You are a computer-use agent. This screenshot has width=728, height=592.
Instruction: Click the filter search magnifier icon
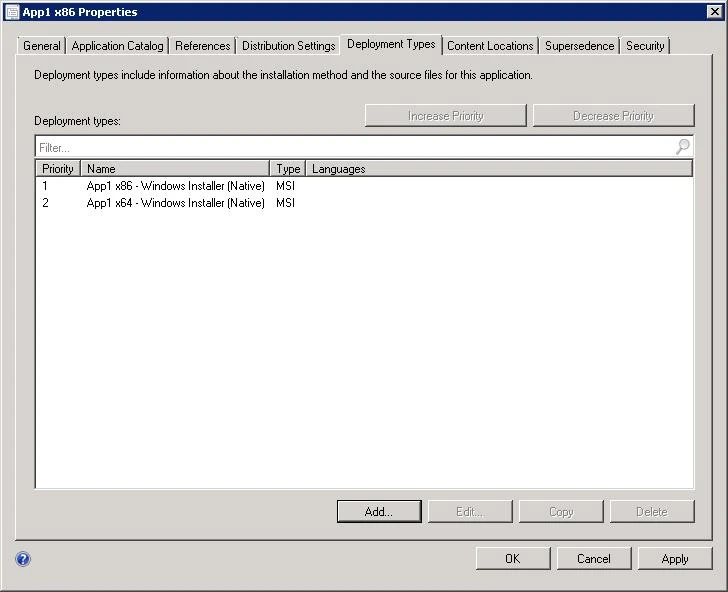click(x=682, y=147)
